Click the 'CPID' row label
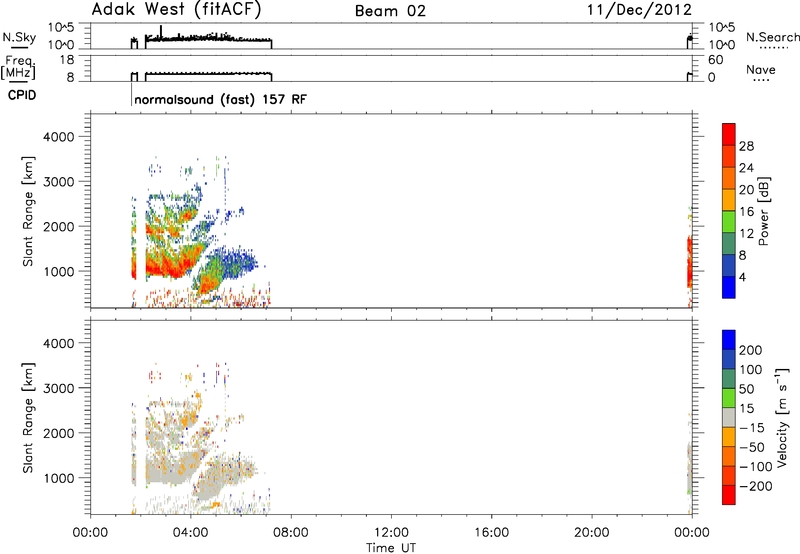The width and height of the screenshot is (800, 554). (22, 95)
